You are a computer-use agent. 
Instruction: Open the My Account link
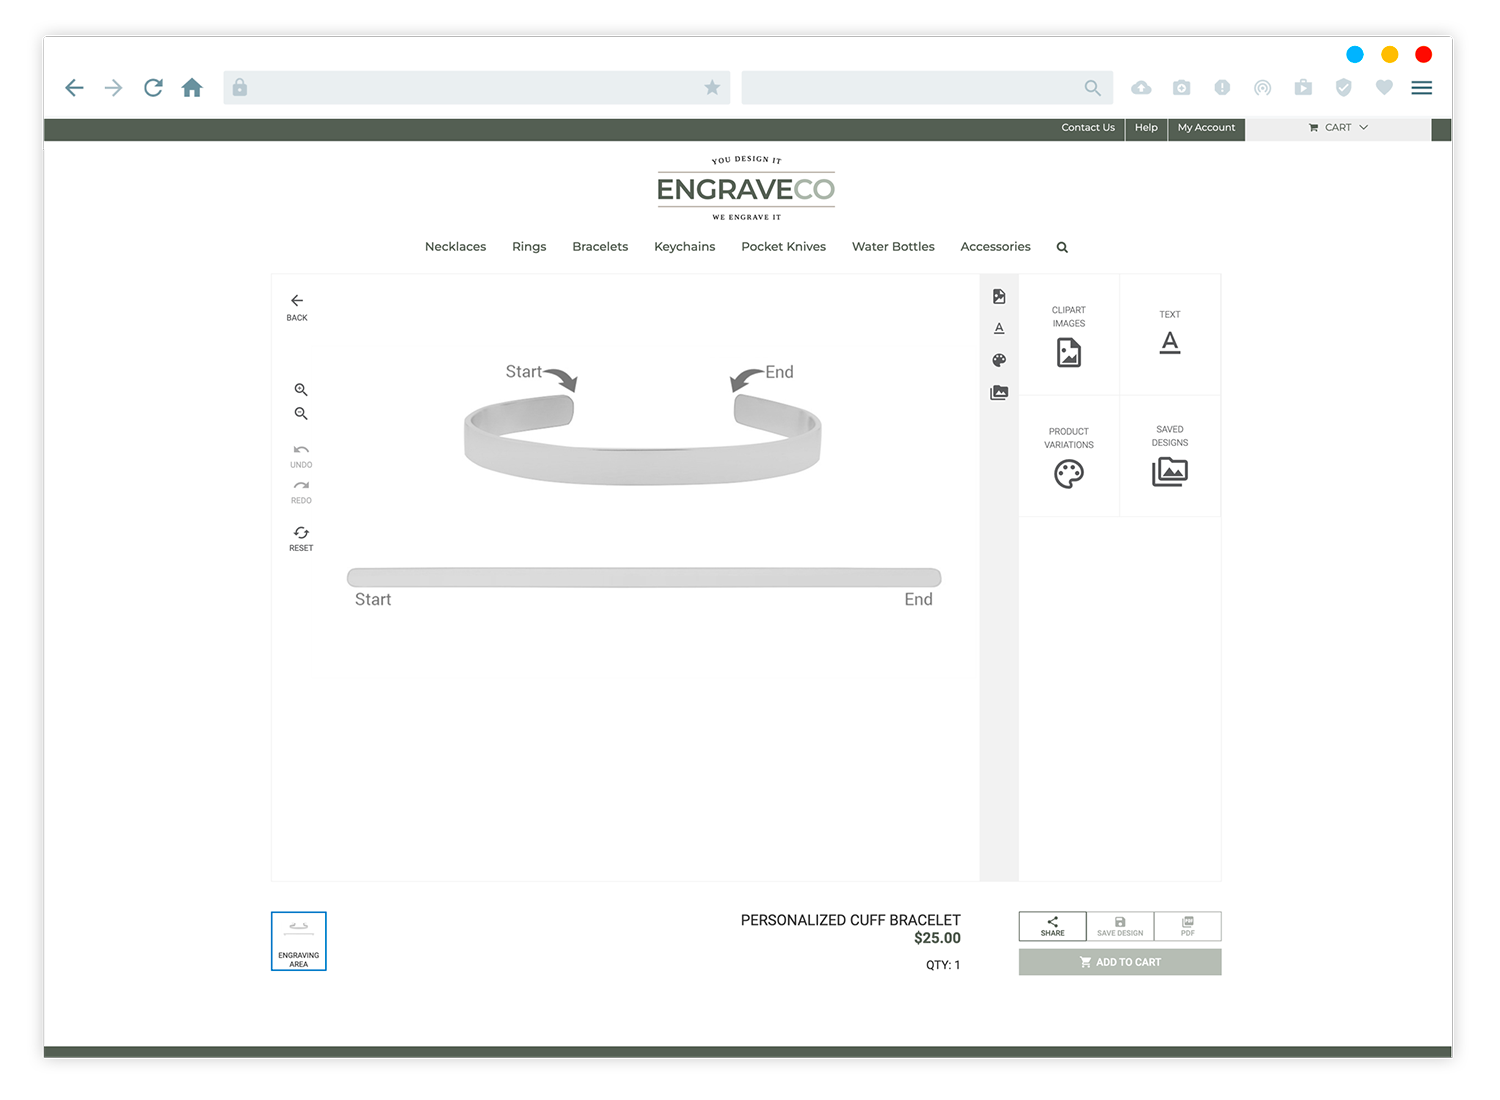pos(1205,128)
